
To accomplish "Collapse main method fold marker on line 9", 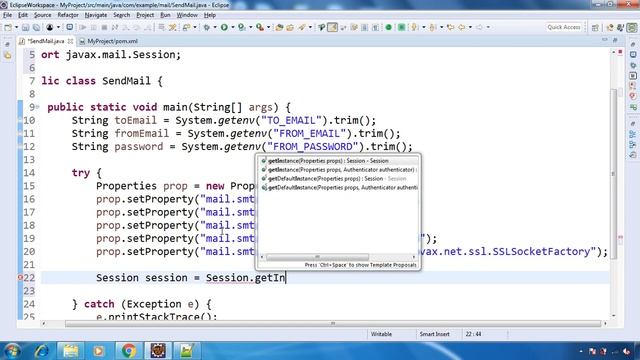I will tap(37, 107).
